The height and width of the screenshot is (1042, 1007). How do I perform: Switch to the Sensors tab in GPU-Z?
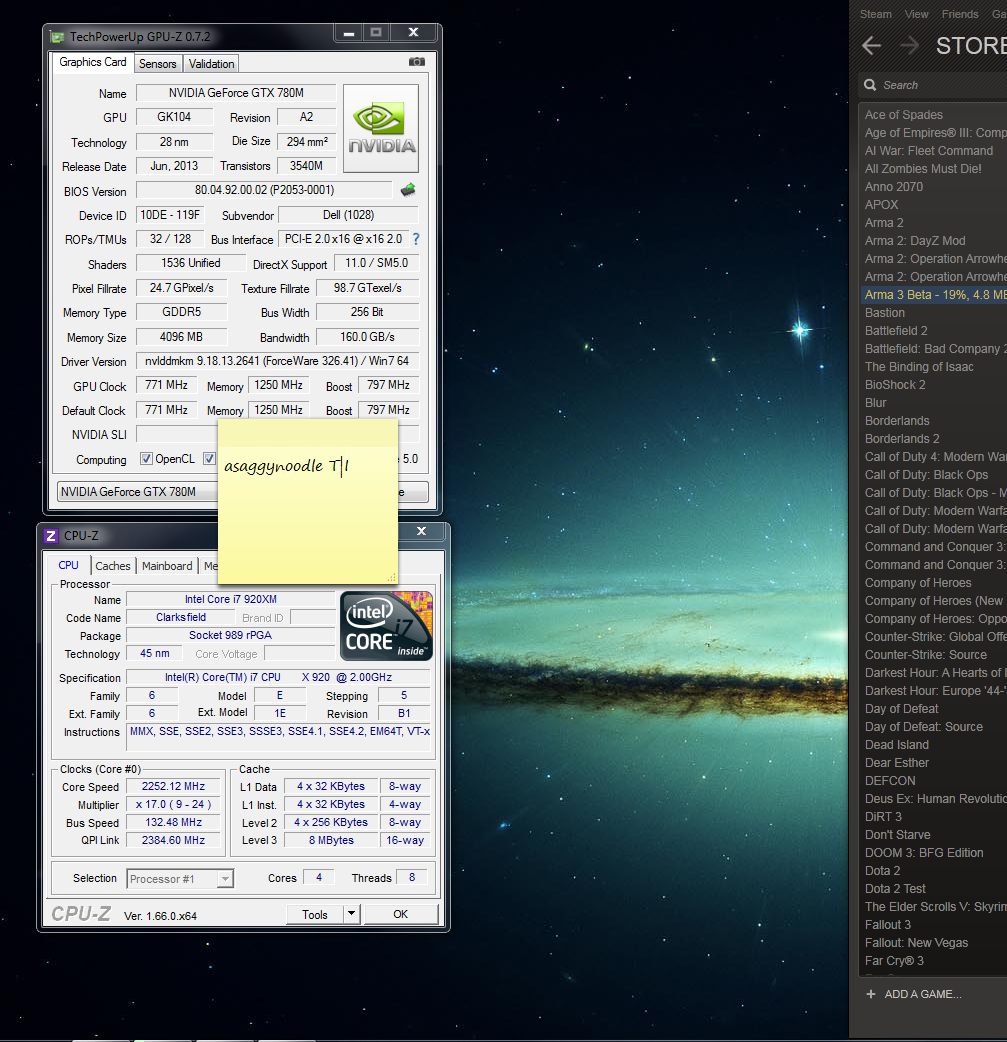point(158,64)
